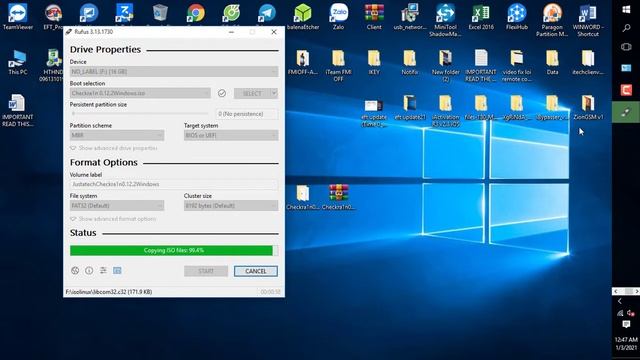Show the Rufus log icon
Screen dimensions: 640x360
pyautogui.click(x=117, y=270)
